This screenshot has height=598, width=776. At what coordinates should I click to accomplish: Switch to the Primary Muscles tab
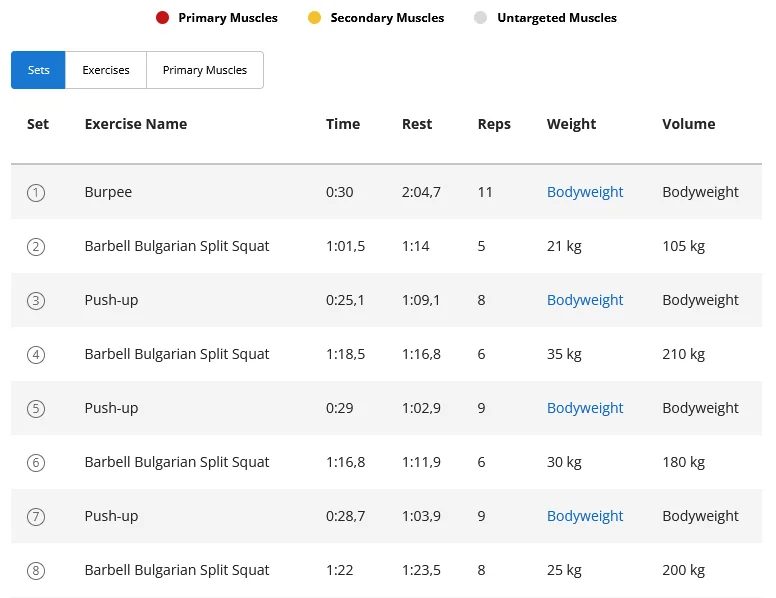click(205, 70)
